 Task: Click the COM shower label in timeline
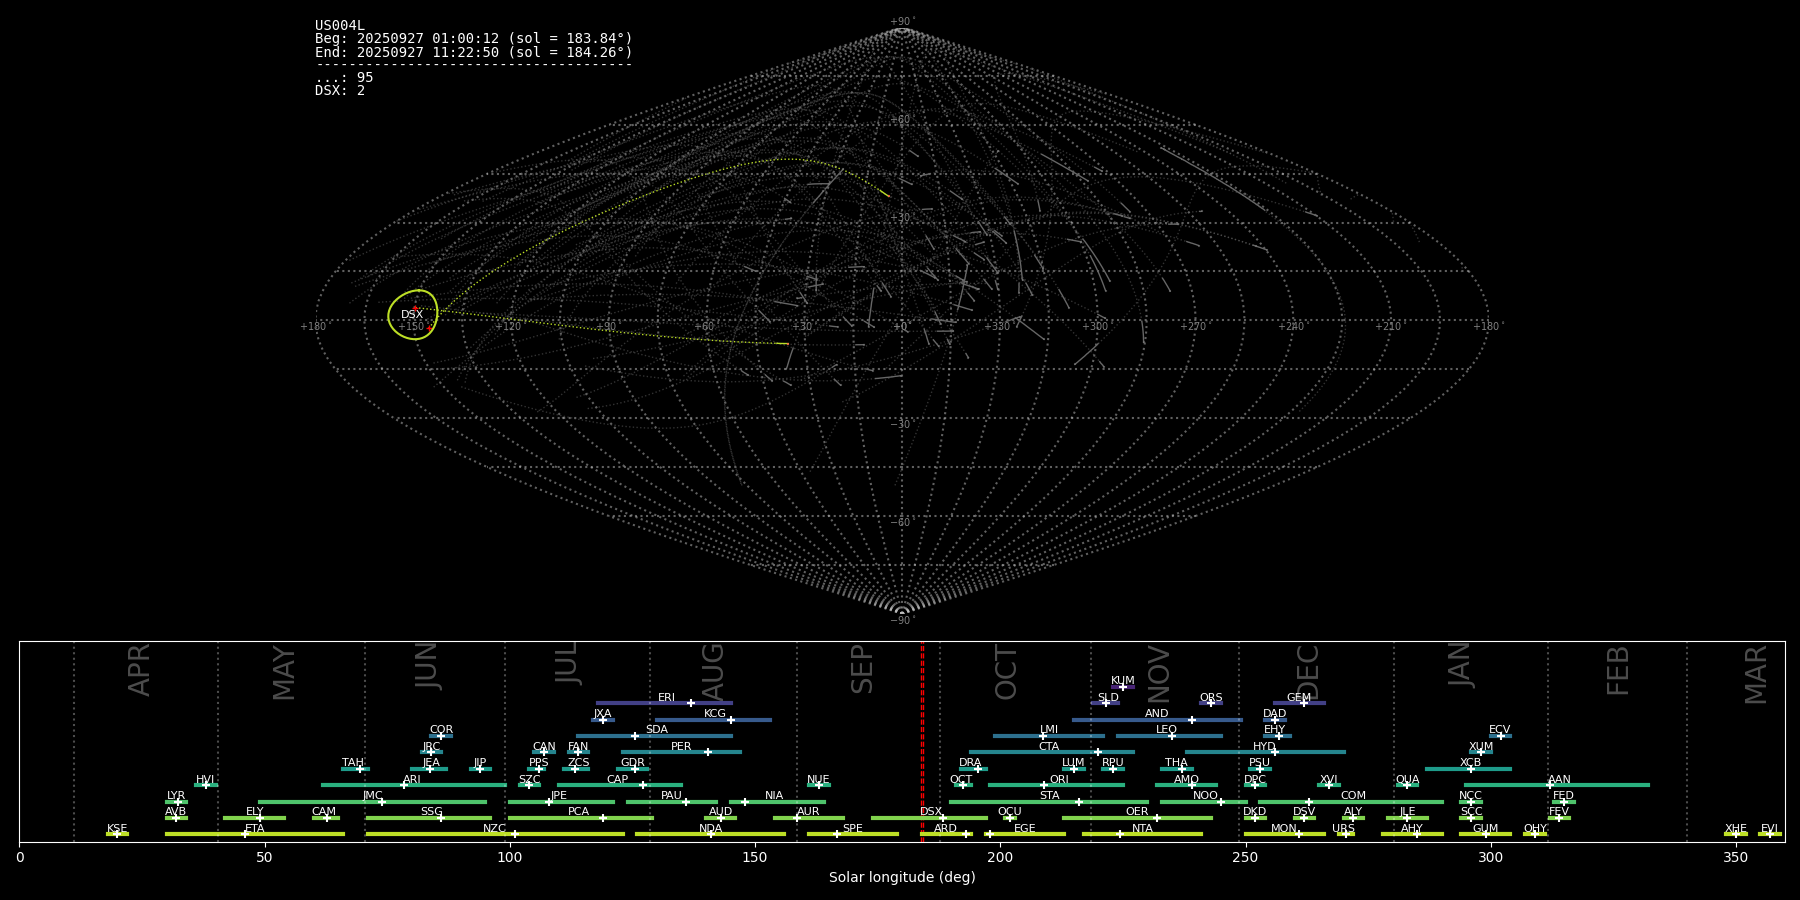point(1353,796)
